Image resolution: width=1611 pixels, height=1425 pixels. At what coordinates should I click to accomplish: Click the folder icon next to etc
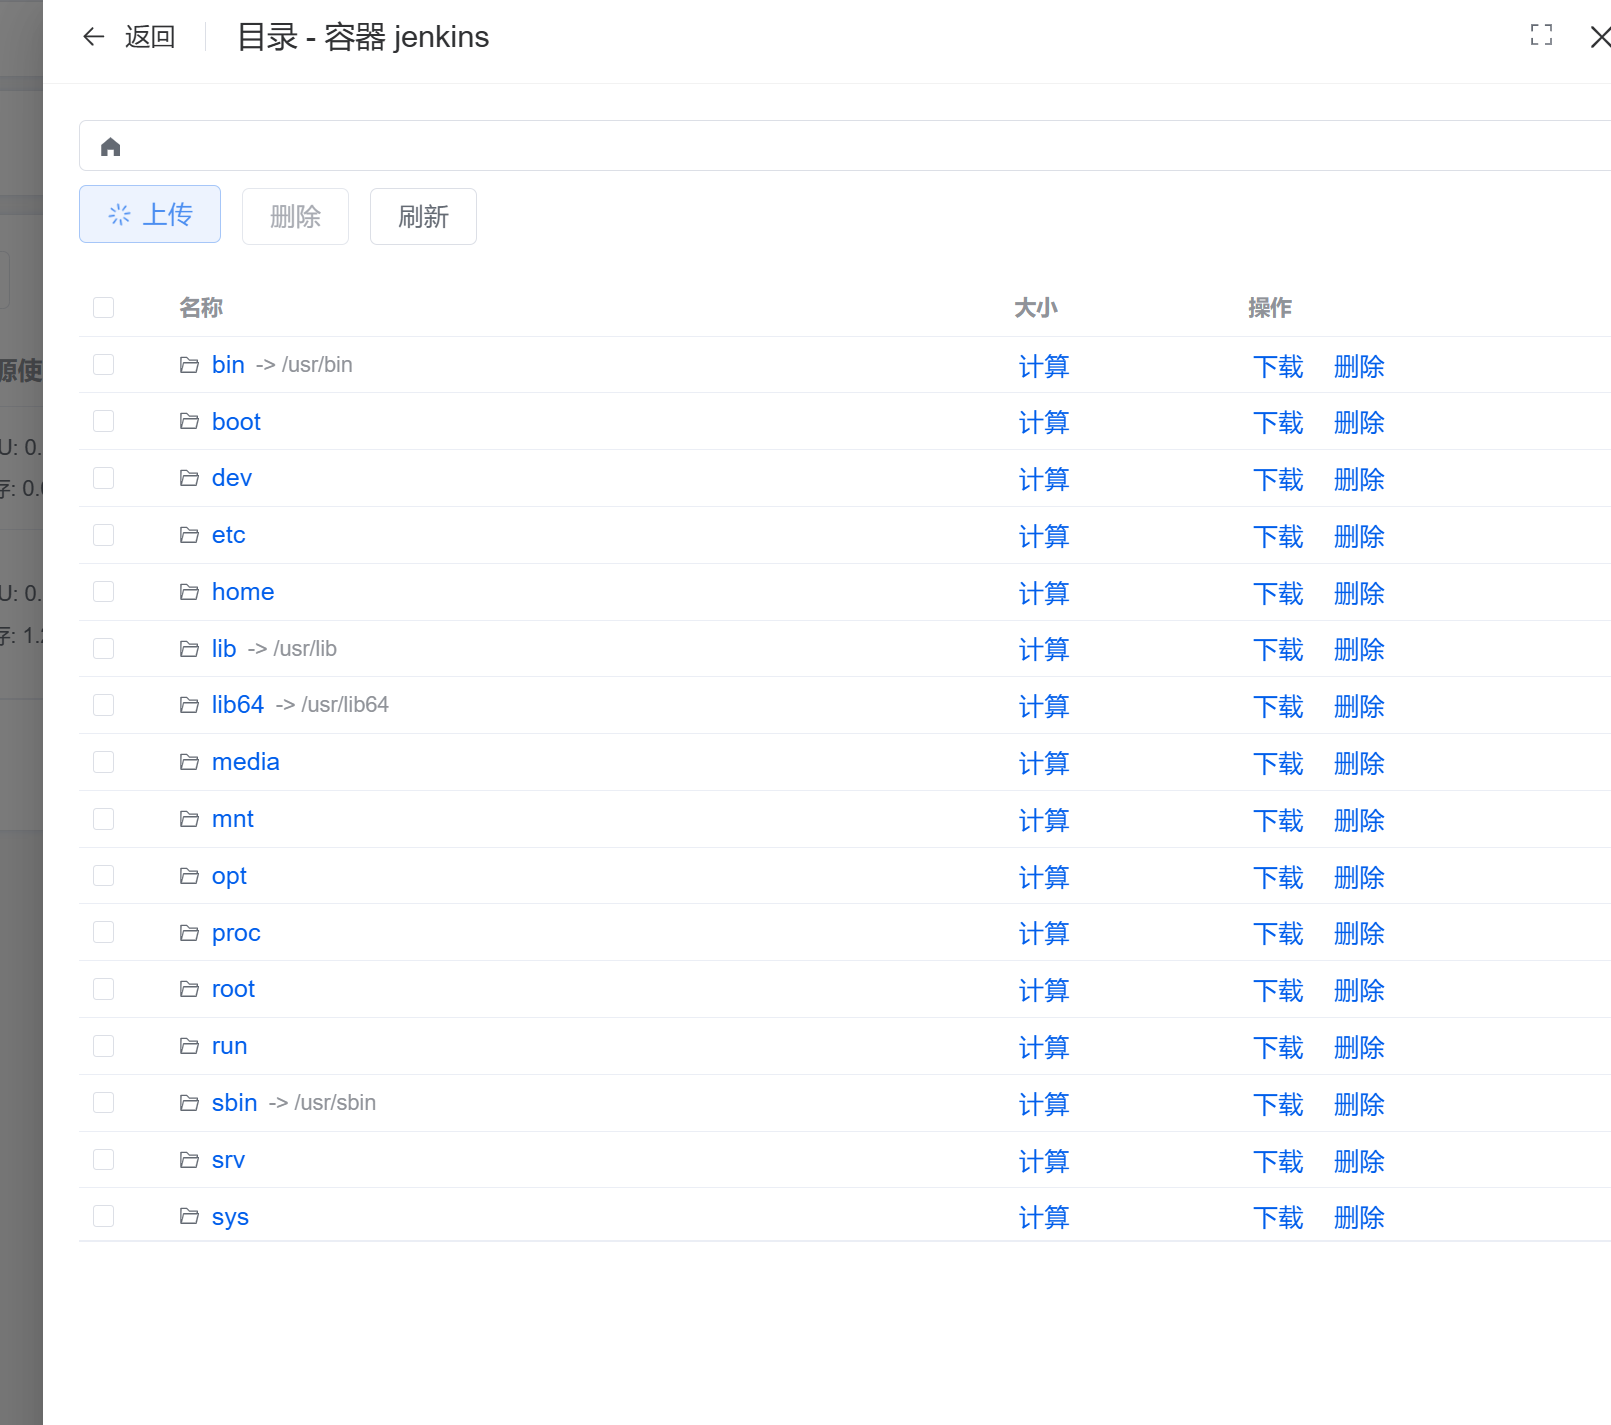point(189,535)
